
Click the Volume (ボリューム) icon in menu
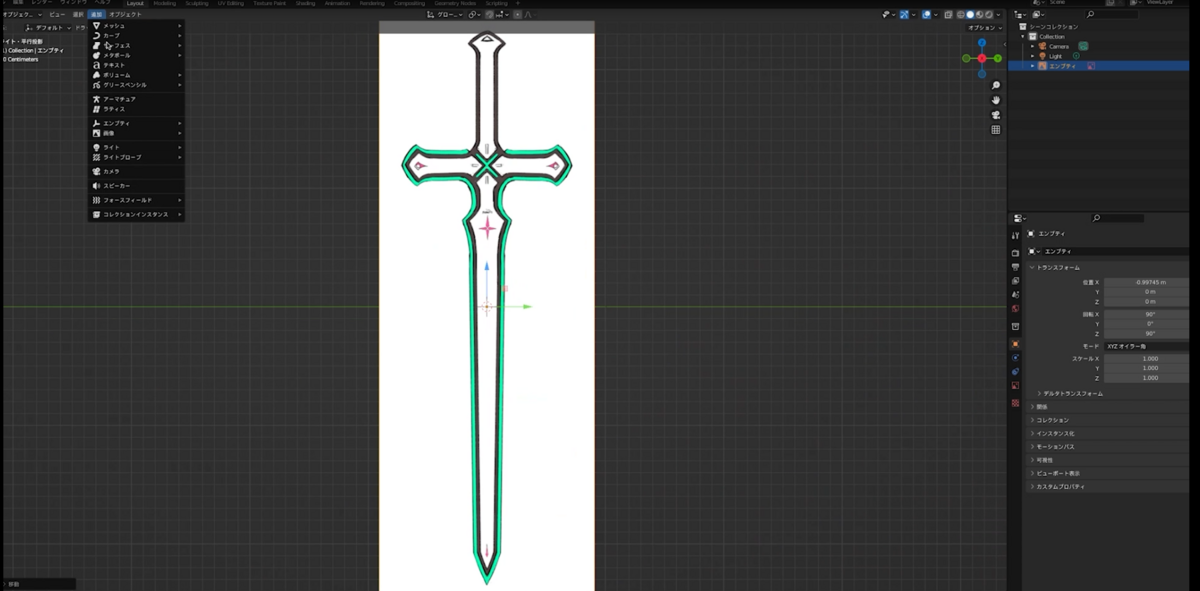click(x=96, y=75)
